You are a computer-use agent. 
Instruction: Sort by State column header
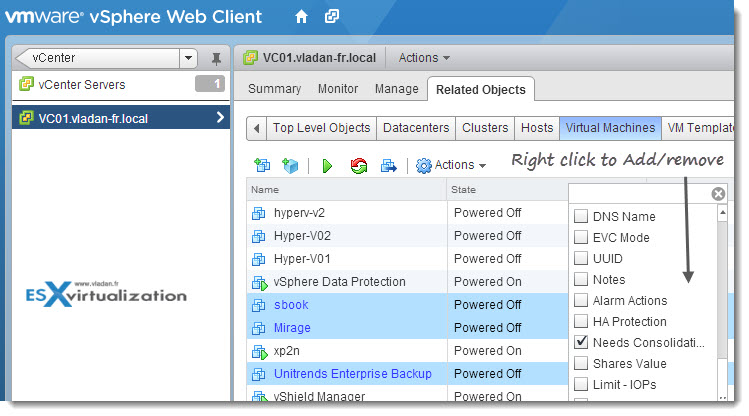pos(507,190)
